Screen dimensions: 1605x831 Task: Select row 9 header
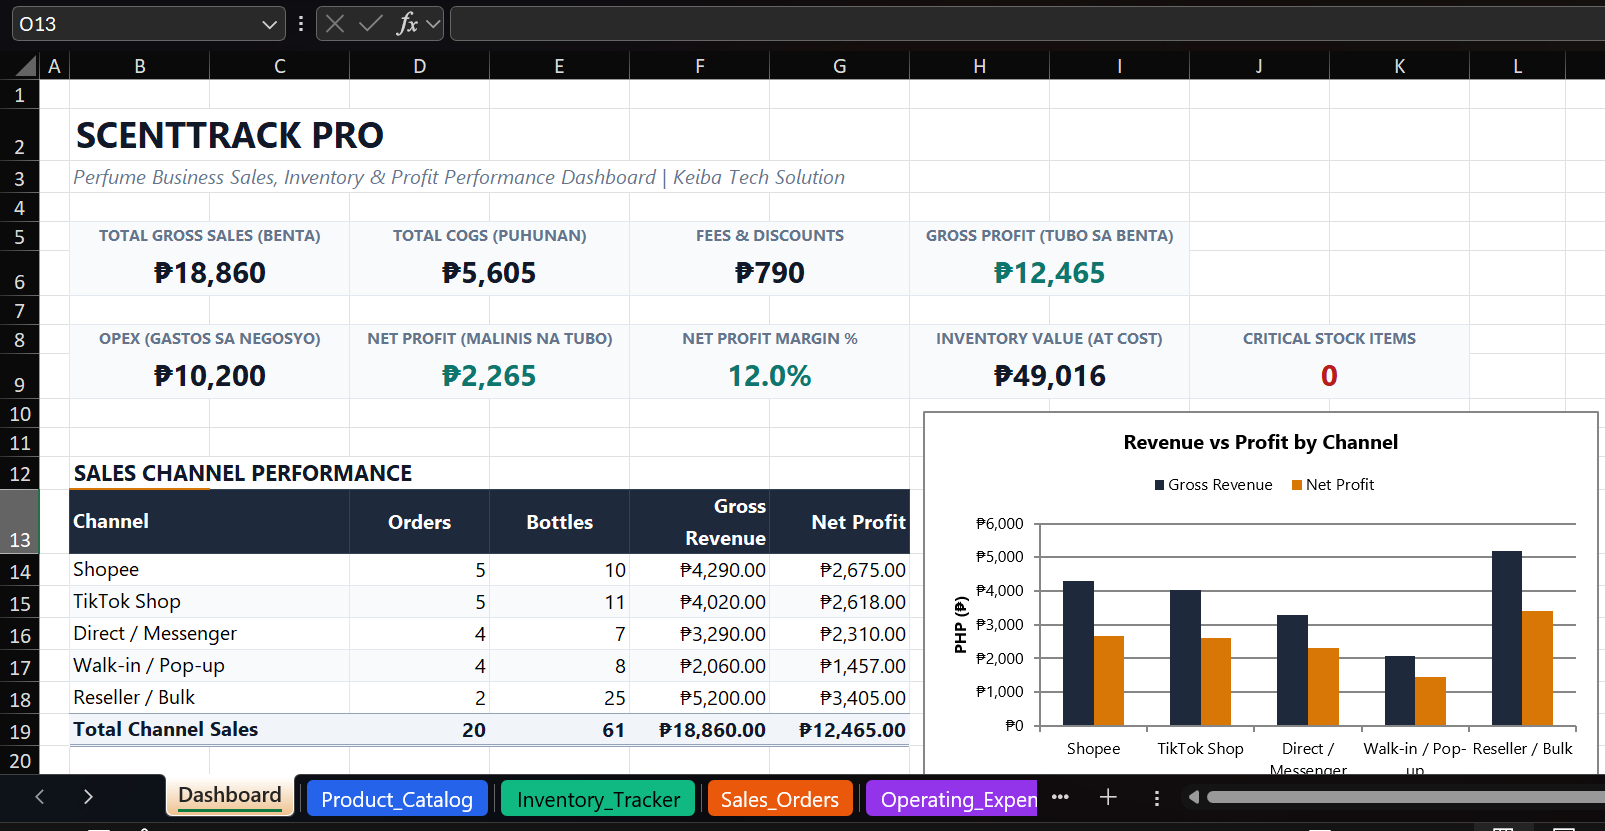coord(20,376)
